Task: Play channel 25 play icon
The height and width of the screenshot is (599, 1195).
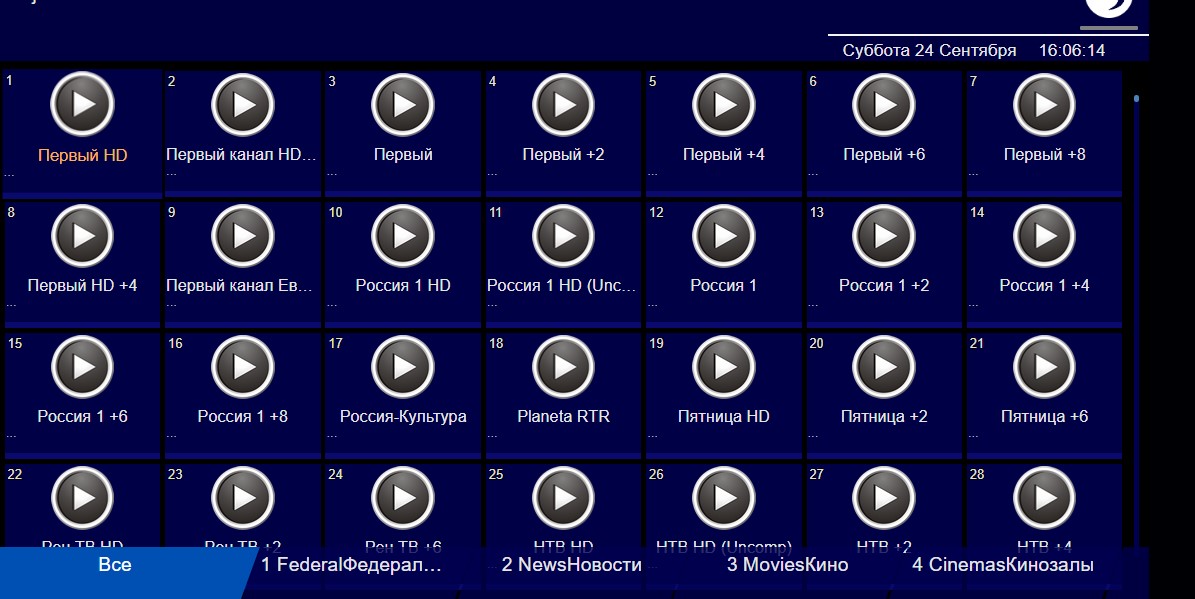Action: click(564, 498)
